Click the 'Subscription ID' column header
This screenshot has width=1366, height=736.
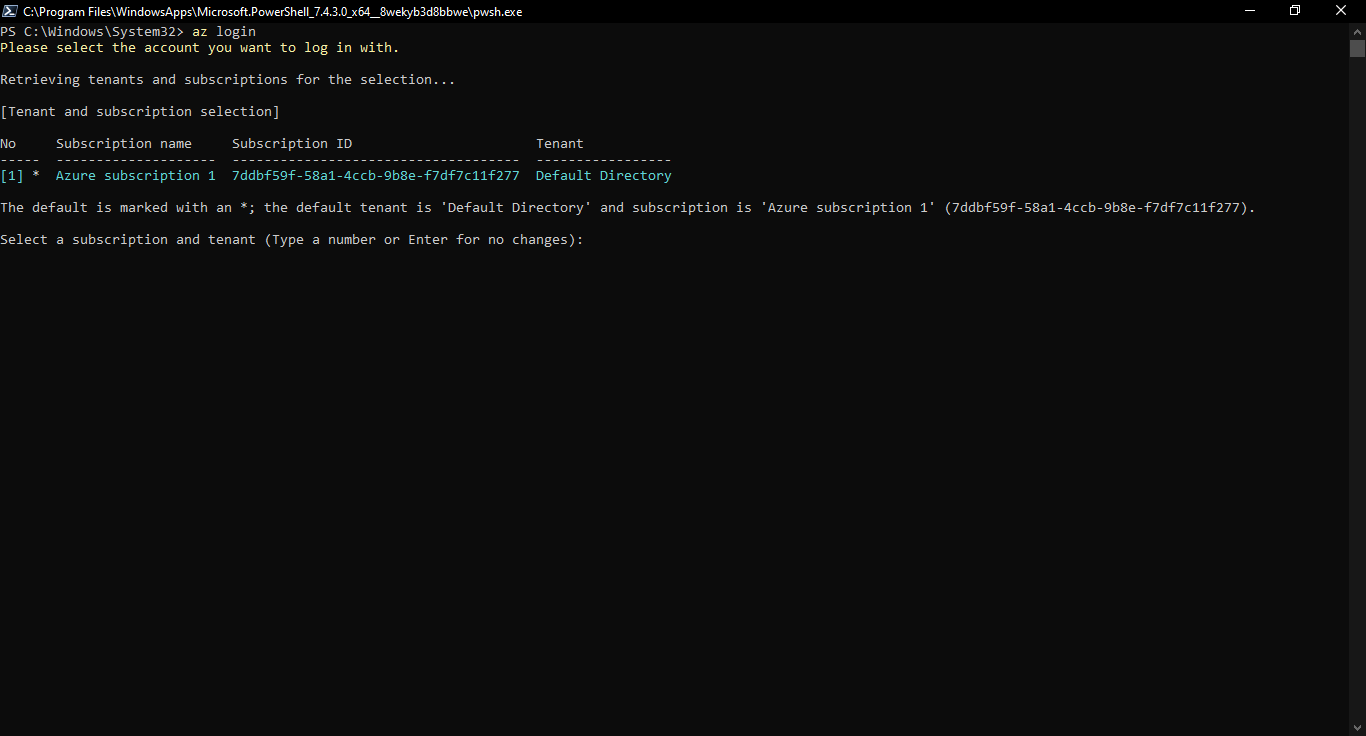292,144
